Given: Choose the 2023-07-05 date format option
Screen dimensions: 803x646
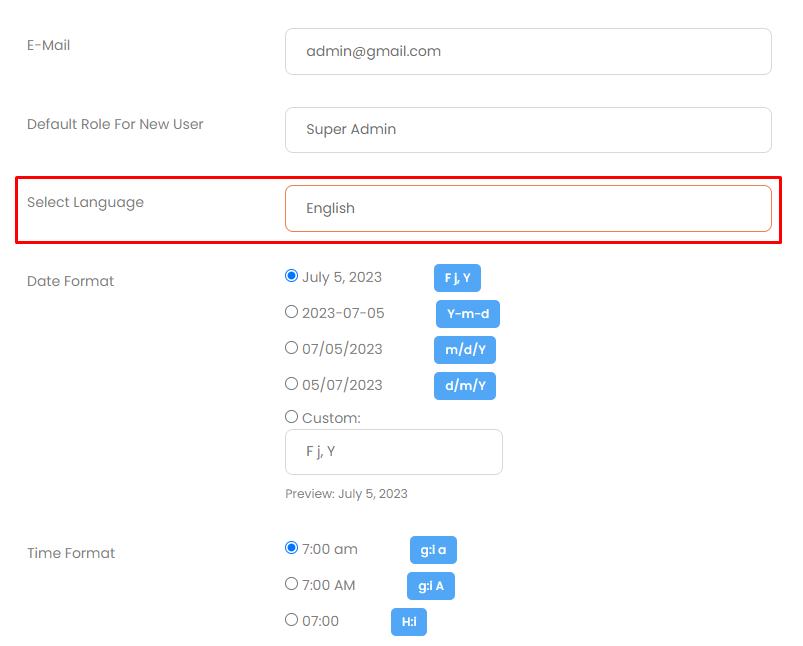Looking at the screenshot, I should click(x=292, y=312).
